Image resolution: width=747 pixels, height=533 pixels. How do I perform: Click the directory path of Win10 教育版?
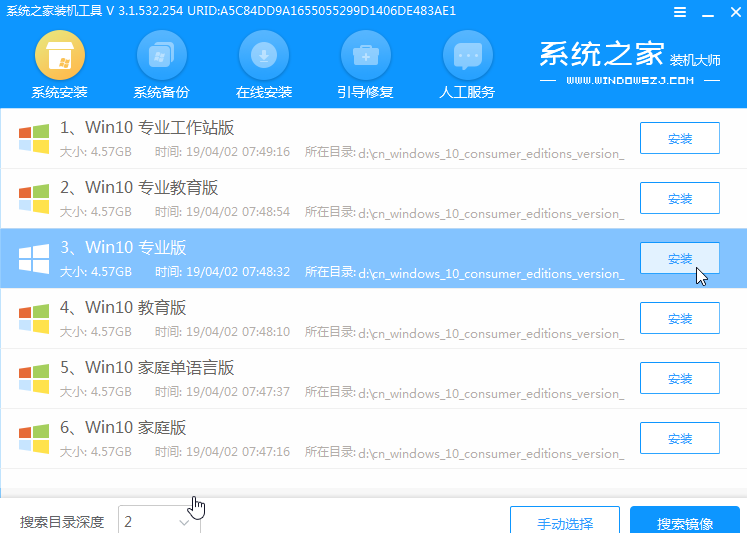(x=491, y=334)
